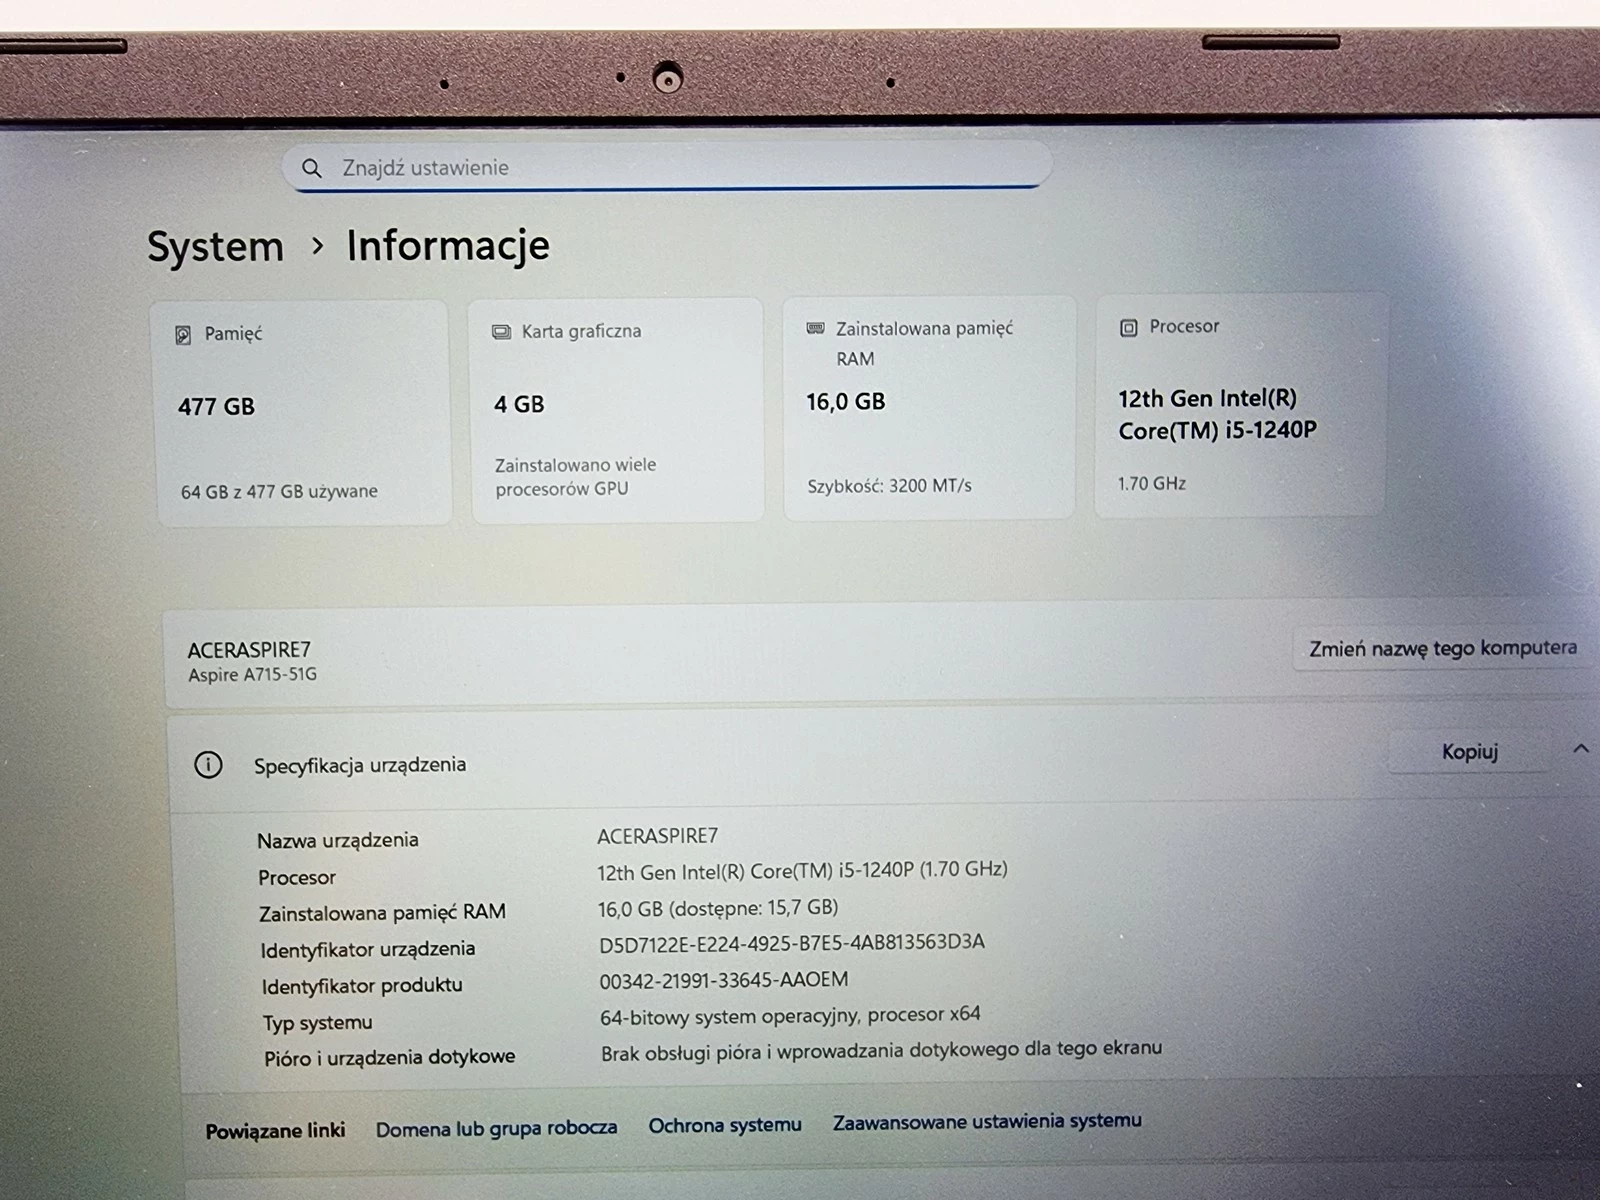The height and width of the screenshot is (1200, 1600).
Task: Click the info icon next to Specyfikacja urządzenia
Action: tap(207, 764)
